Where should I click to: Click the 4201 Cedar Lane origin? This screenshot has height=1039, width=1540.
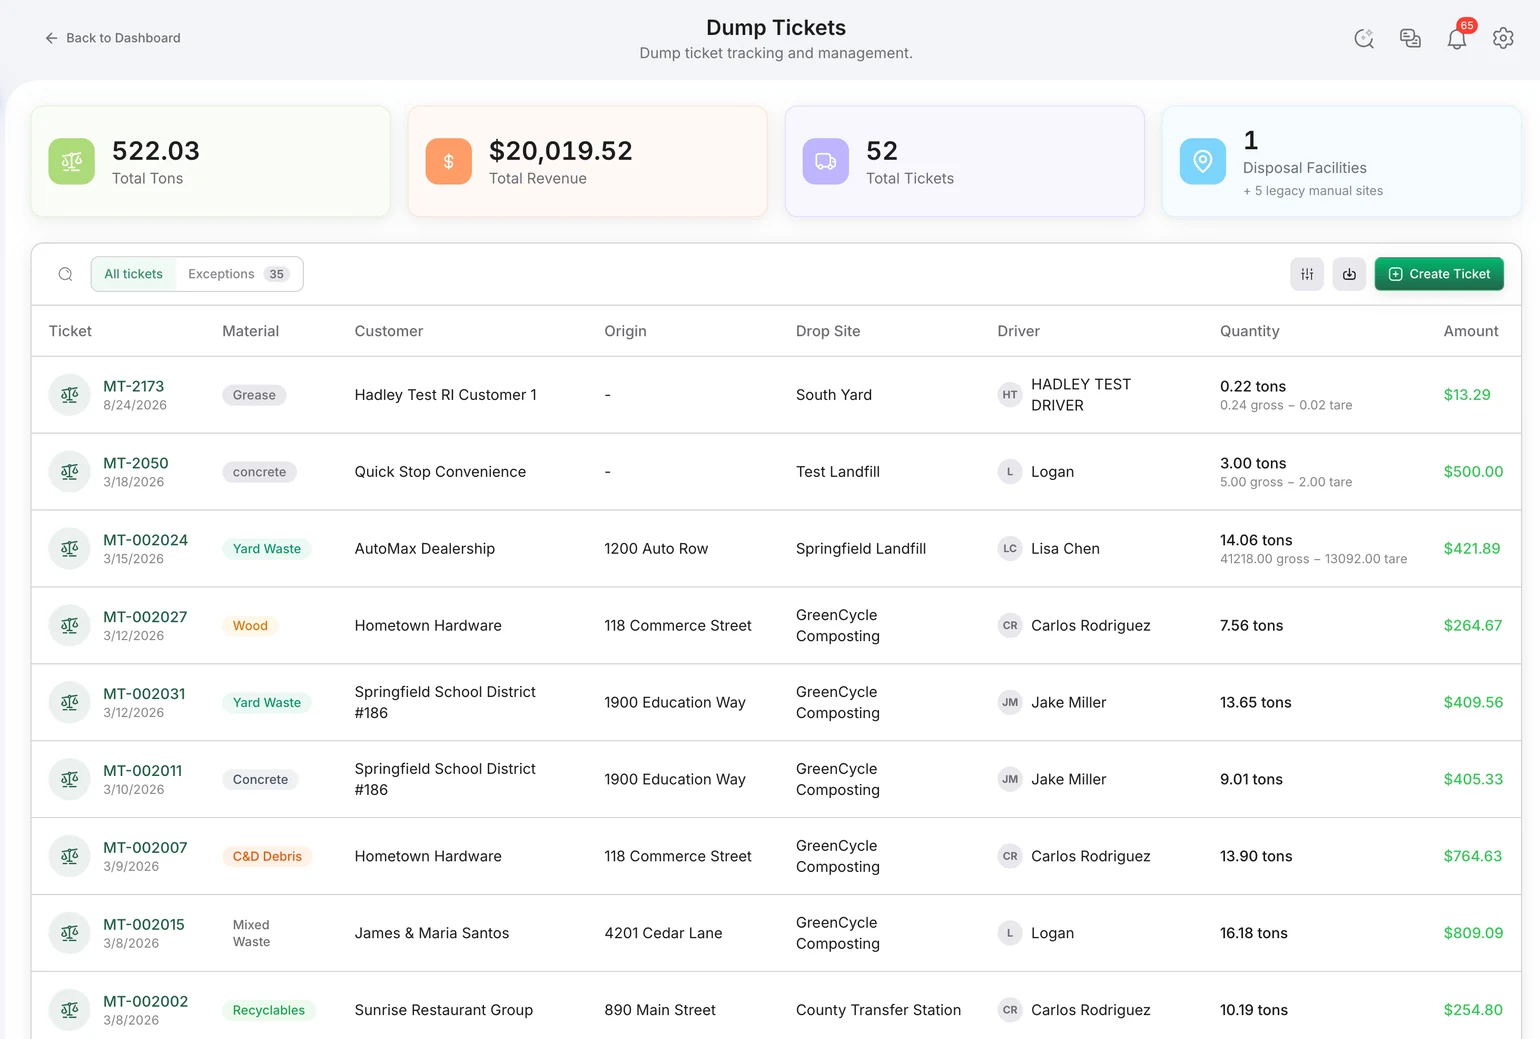(663, 933)
